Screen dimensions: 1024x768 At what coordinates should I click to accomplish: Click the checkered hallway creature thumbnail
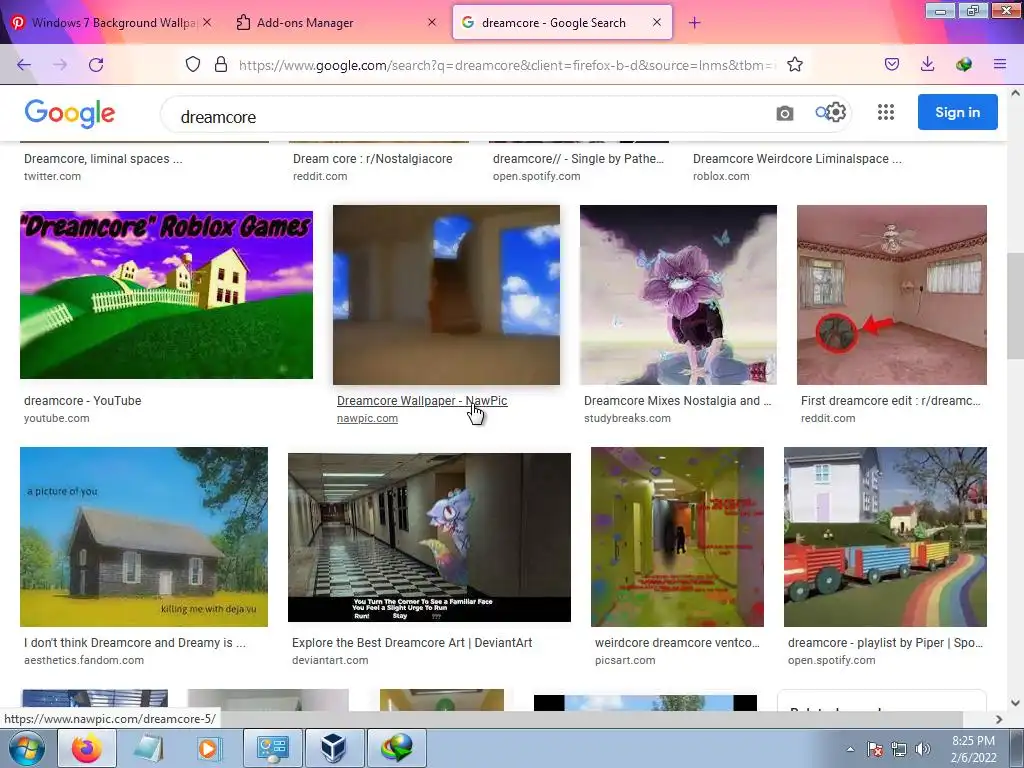tap(429, 537)
